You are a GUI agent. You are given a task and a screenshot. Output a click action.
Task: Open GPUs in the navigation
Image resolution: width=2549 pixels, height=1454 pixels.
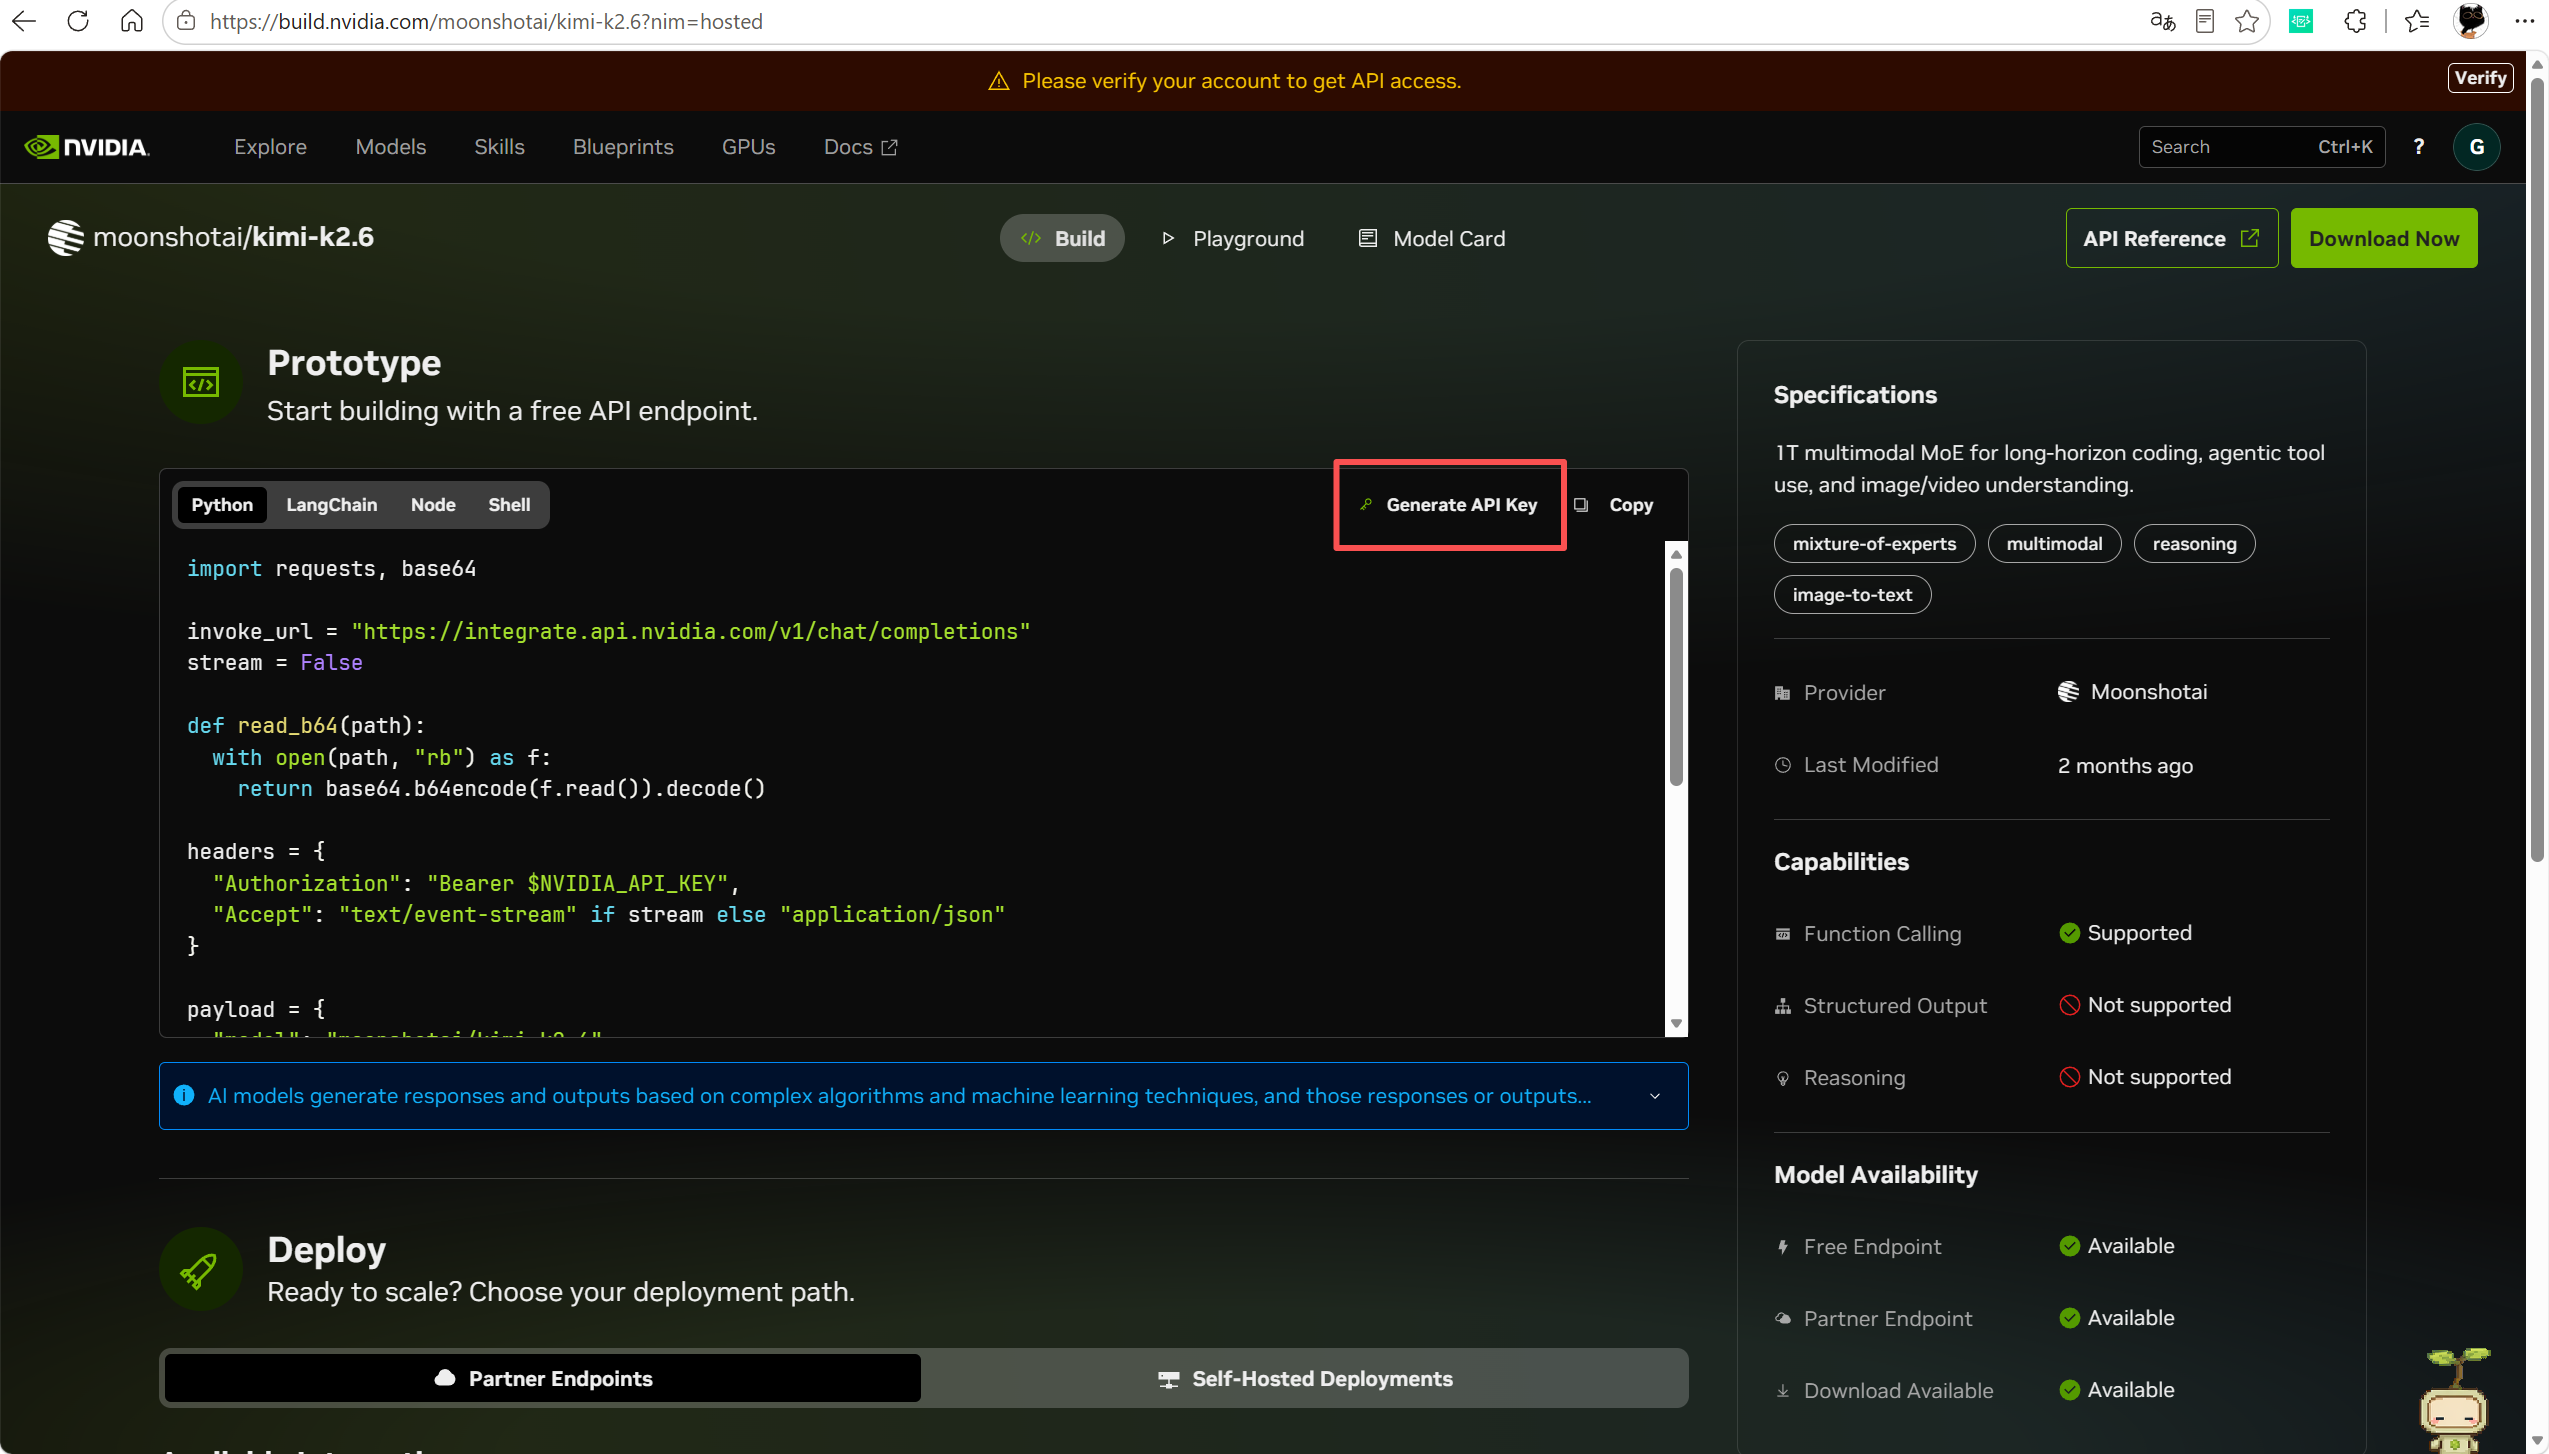pyautogui.click(x=748, y=147)
